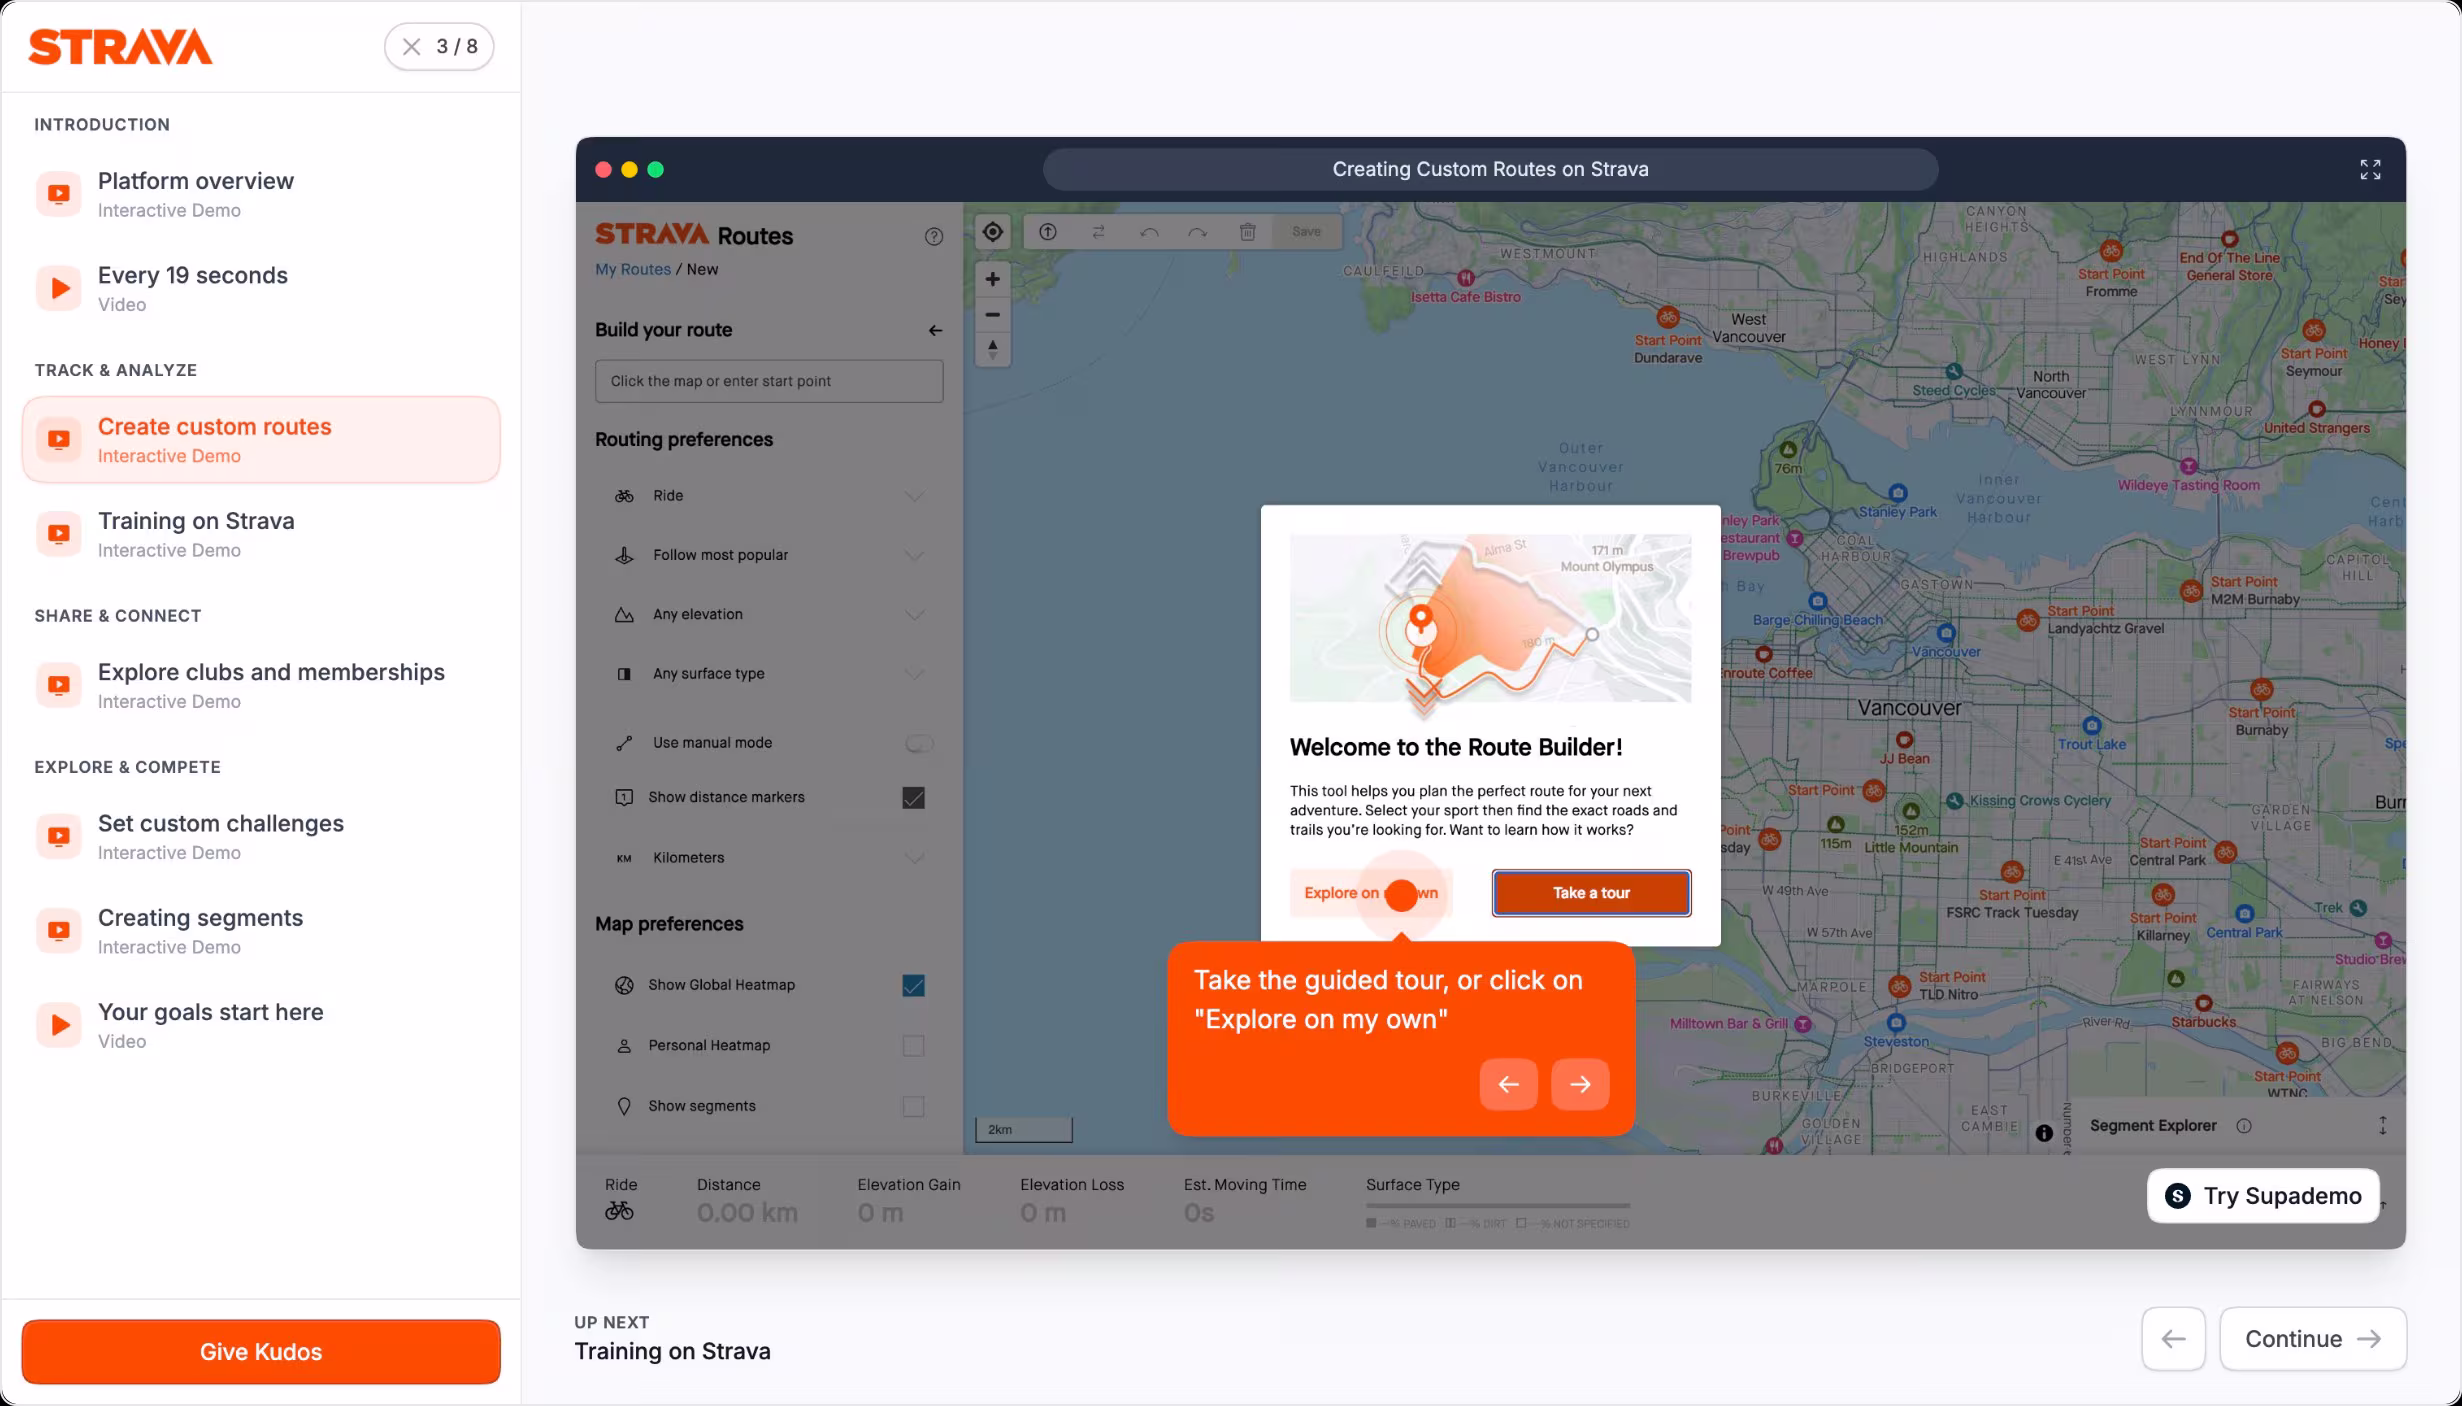The image size is (2462, 1406).
Task: Click the Give Kudos button
Action: pyautogui.click(x=261, y=1352)
